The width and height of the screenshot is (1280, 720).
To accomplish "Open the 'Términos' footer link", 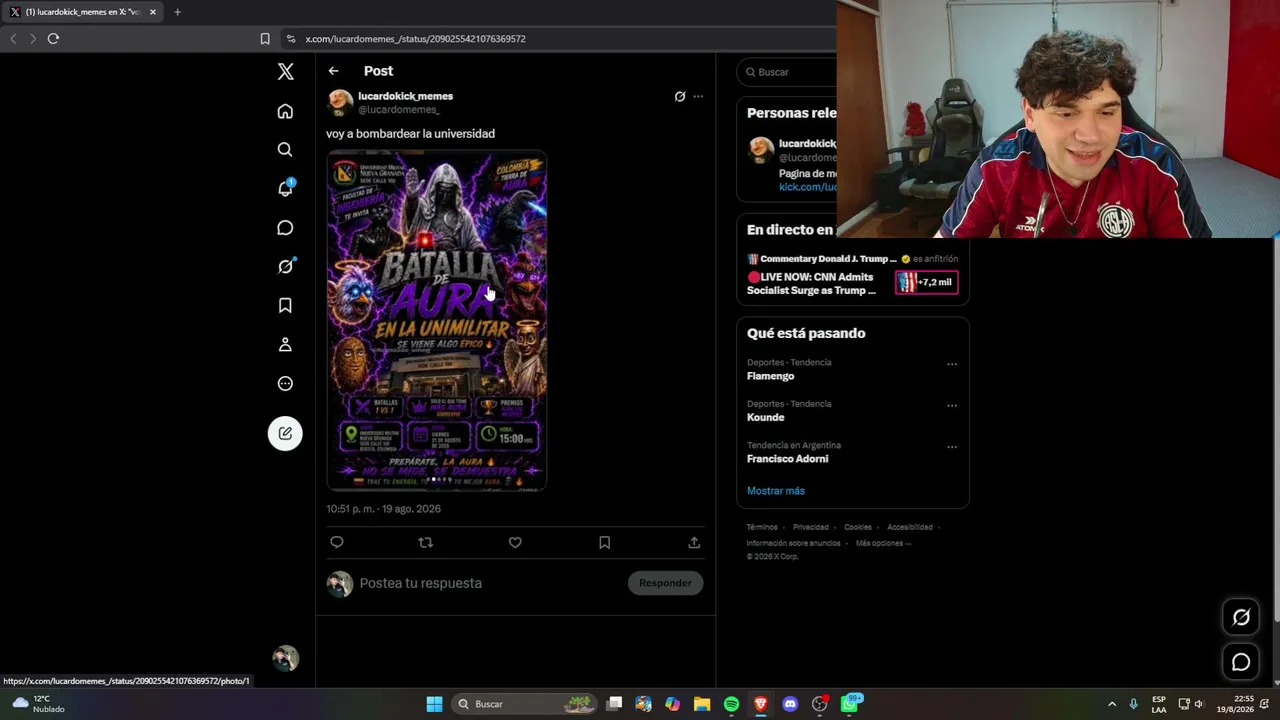I will tap(762, 527).
